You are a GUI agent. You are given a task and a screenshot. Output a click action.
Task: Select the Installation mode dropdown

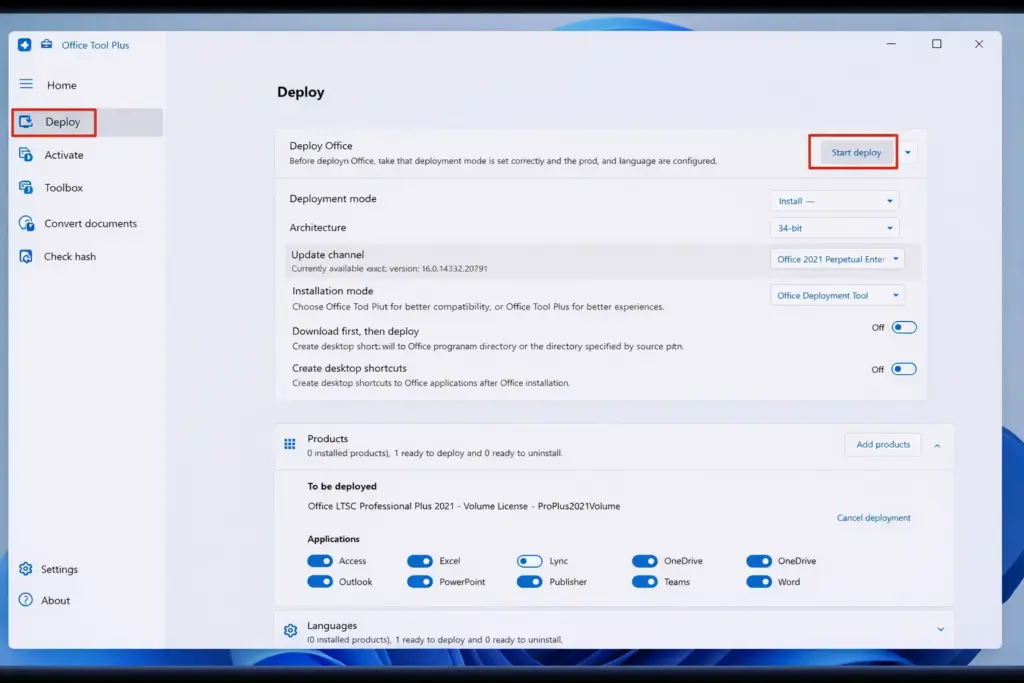click(x=838, y=295)
